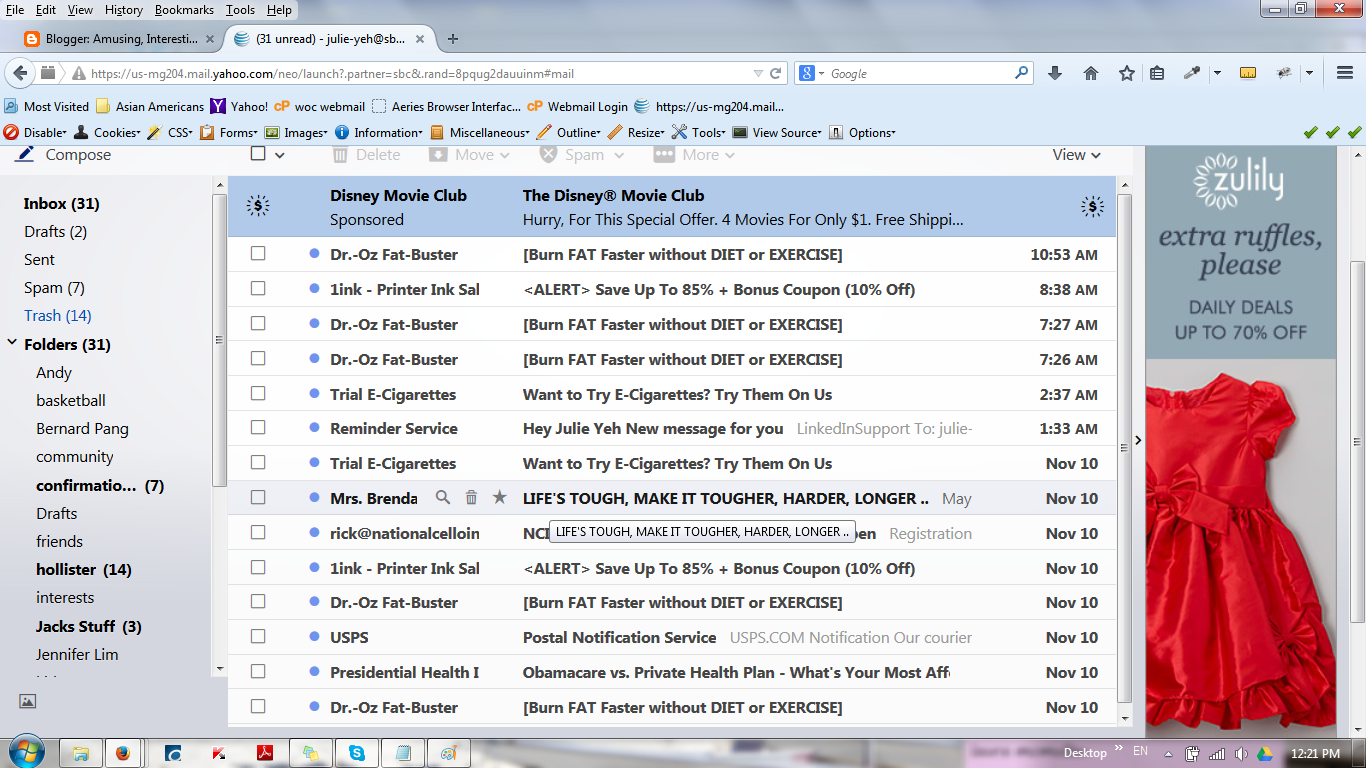Bookmark this page with the star icon
The width and height of the screenshot is (1366, 768).
click(x=1127, y=73)
